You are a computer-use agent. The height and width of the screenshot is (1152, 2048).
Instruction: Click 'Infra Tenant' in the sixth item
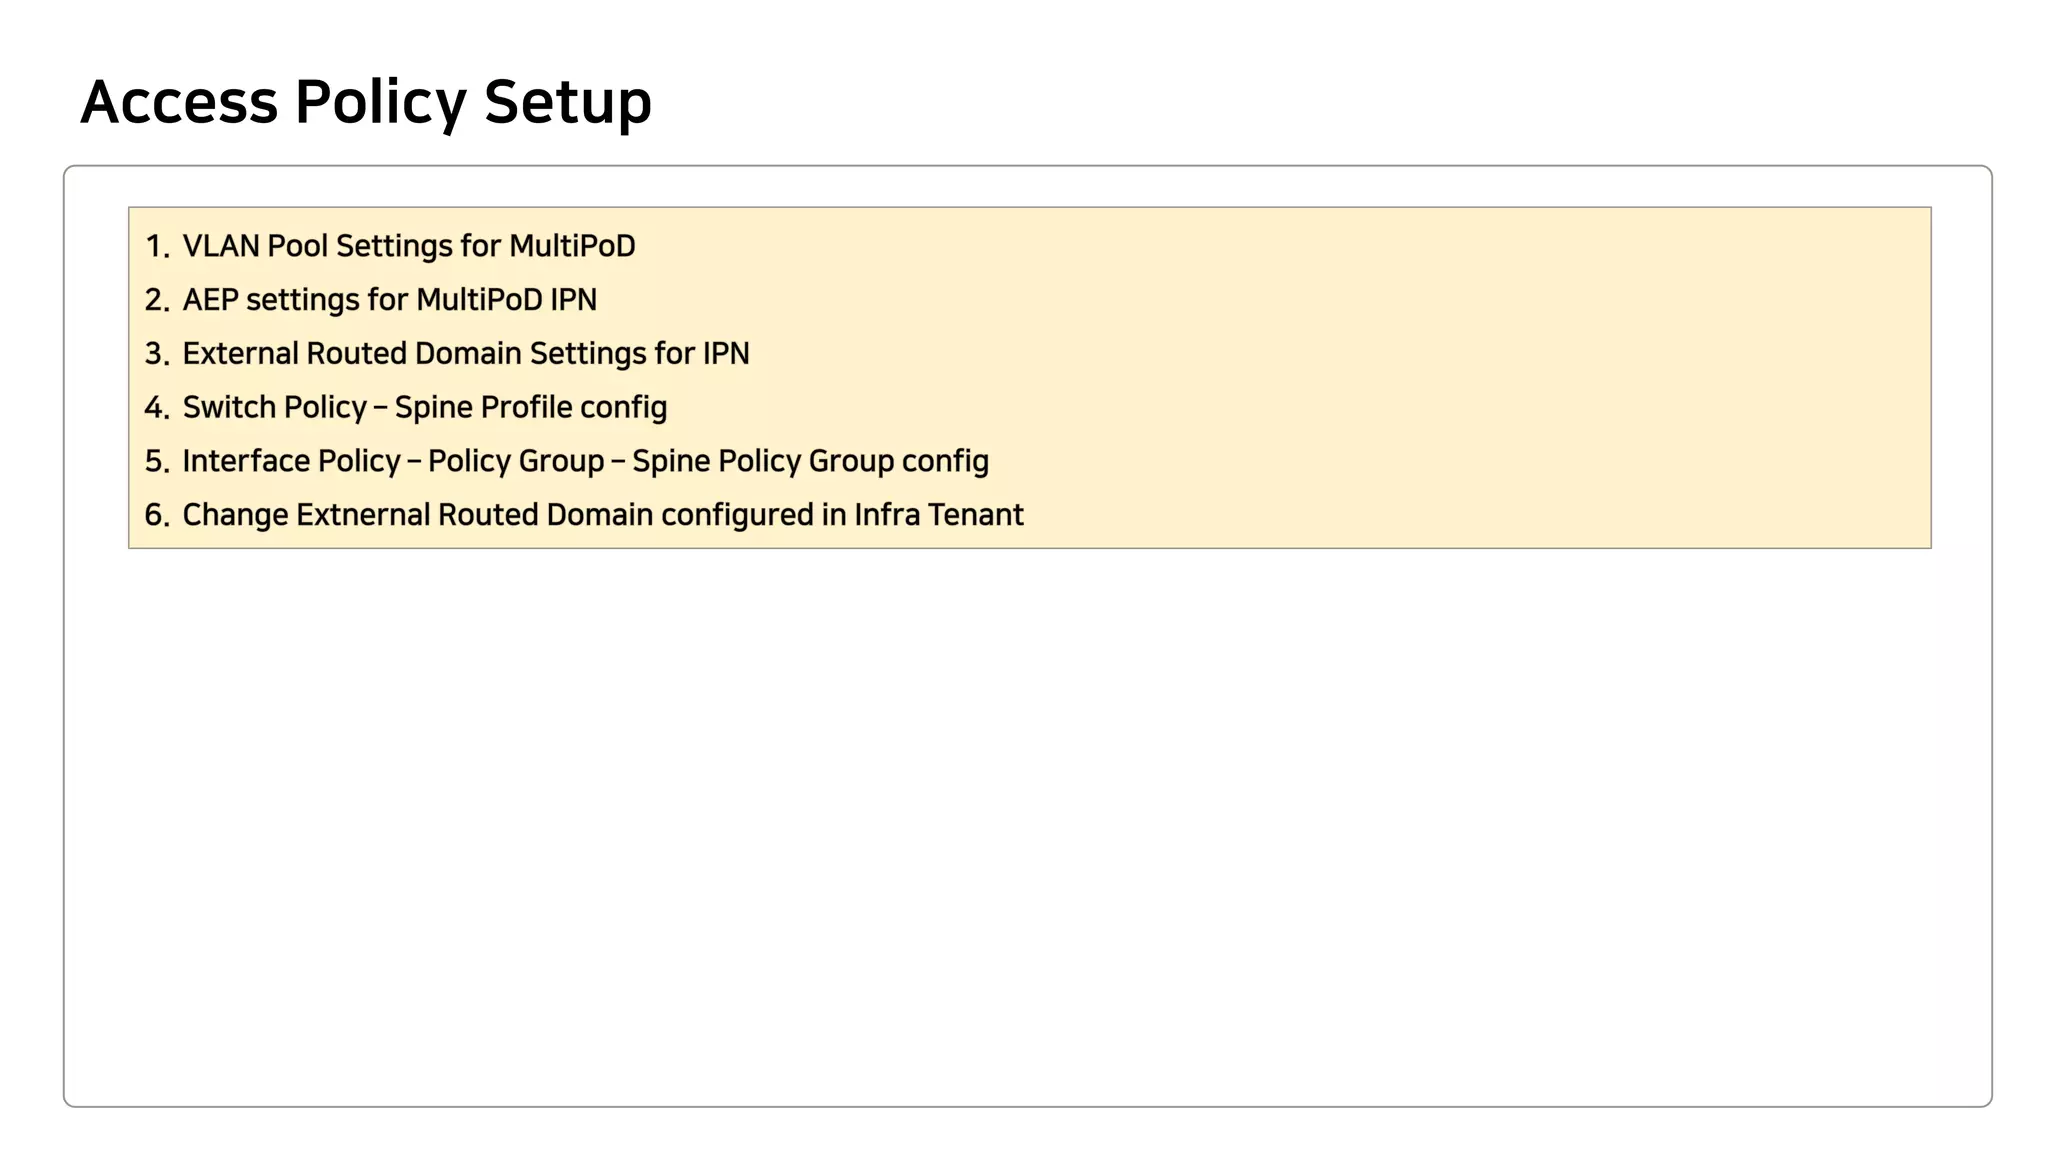[938, 515]
